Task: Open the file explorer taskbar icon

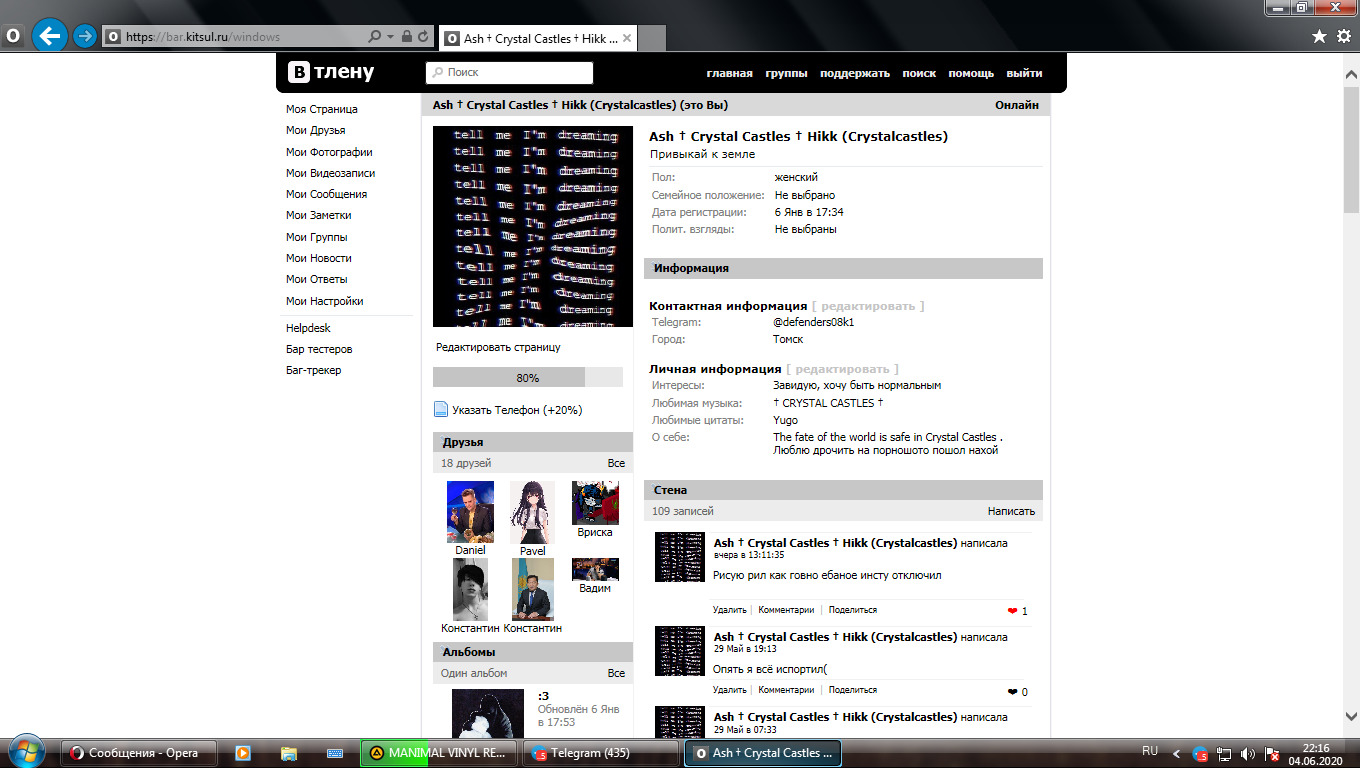Action: coord(289,753)
